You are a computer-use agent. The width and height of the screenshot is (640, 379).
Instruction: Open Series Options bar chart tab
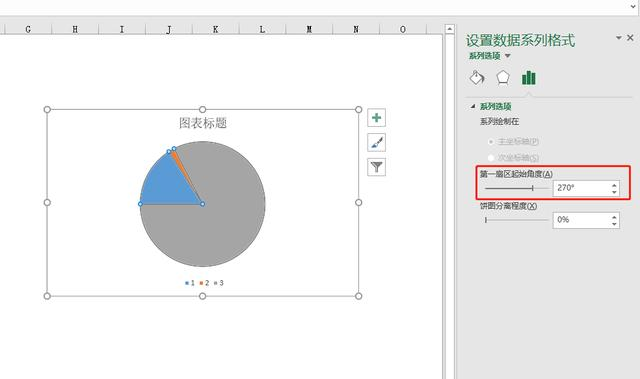[x=529, y=77]
